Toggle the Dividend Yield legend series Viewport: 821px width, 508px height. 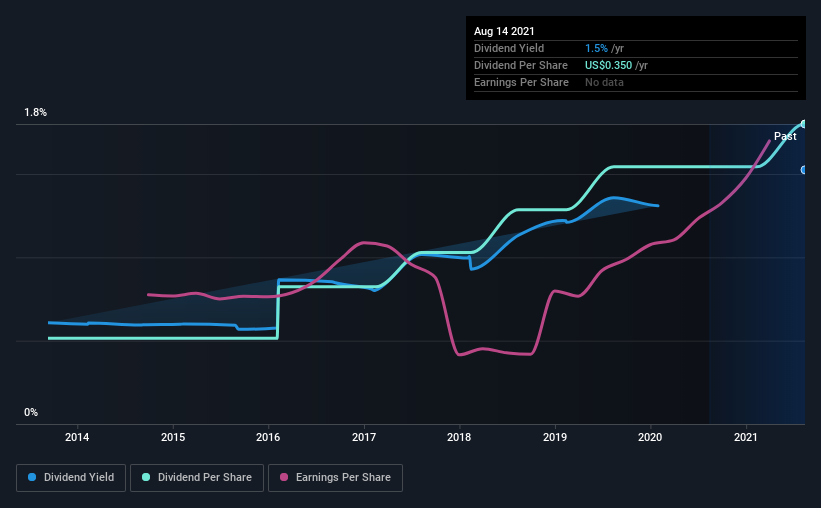[x=71, y=478]
